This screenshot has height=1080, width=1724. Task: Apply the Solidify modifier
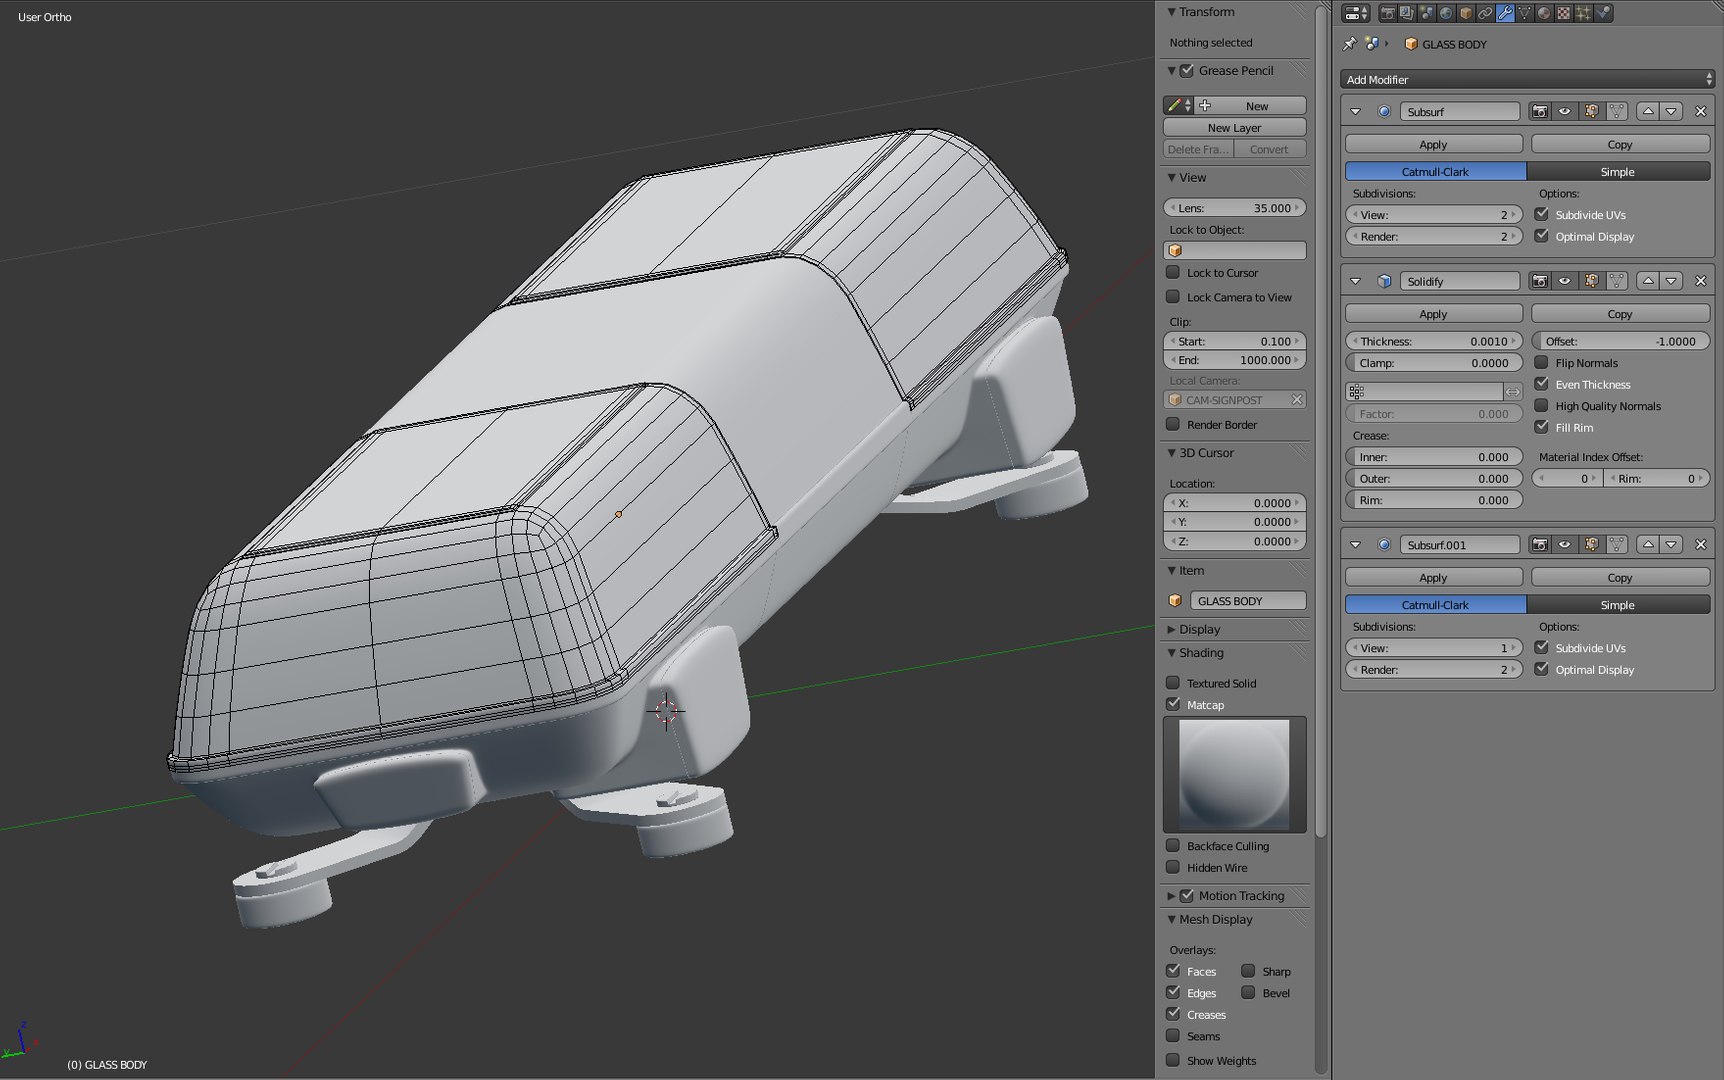click(x=1433, y=314)
